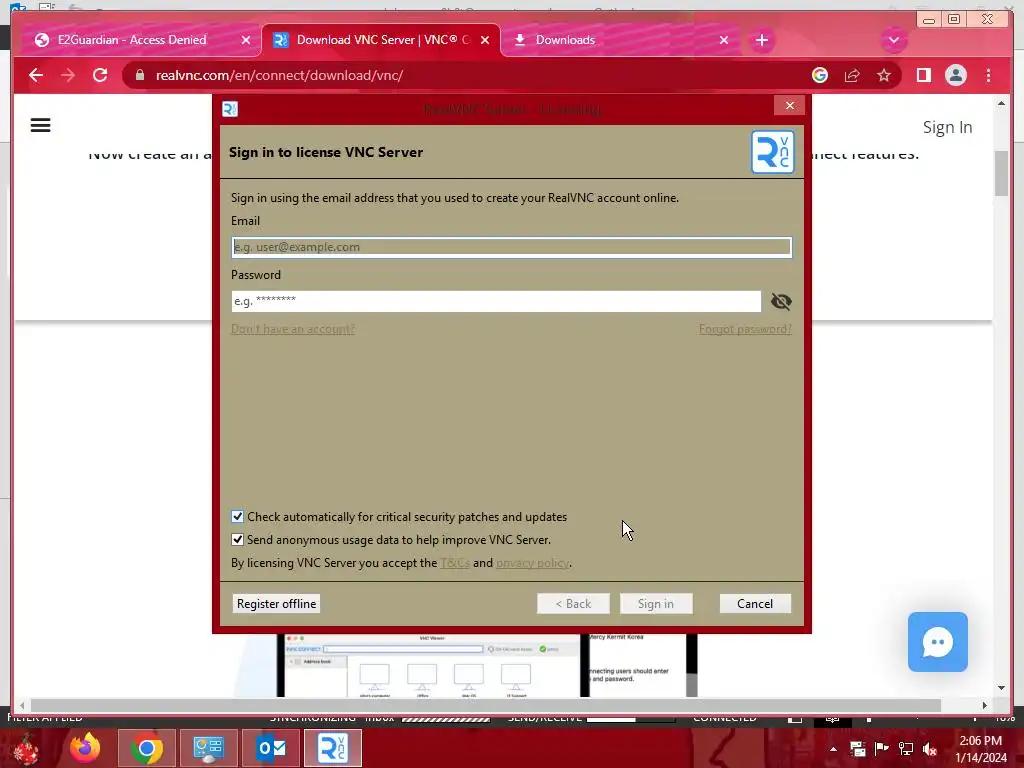This screenshot has width=1024, height=768.
Task: Open the Chrome profile avatar
Action: pyautogui.click(x=955, y=75)
